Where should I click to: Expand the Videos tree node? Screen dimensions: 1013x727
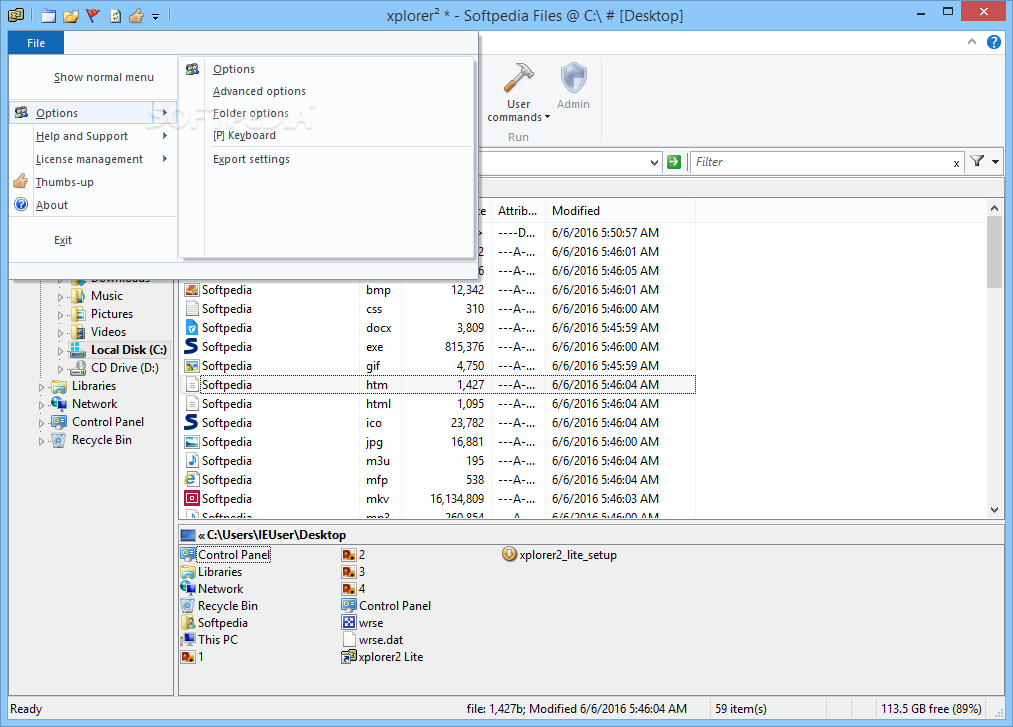(x=61, y=333)
